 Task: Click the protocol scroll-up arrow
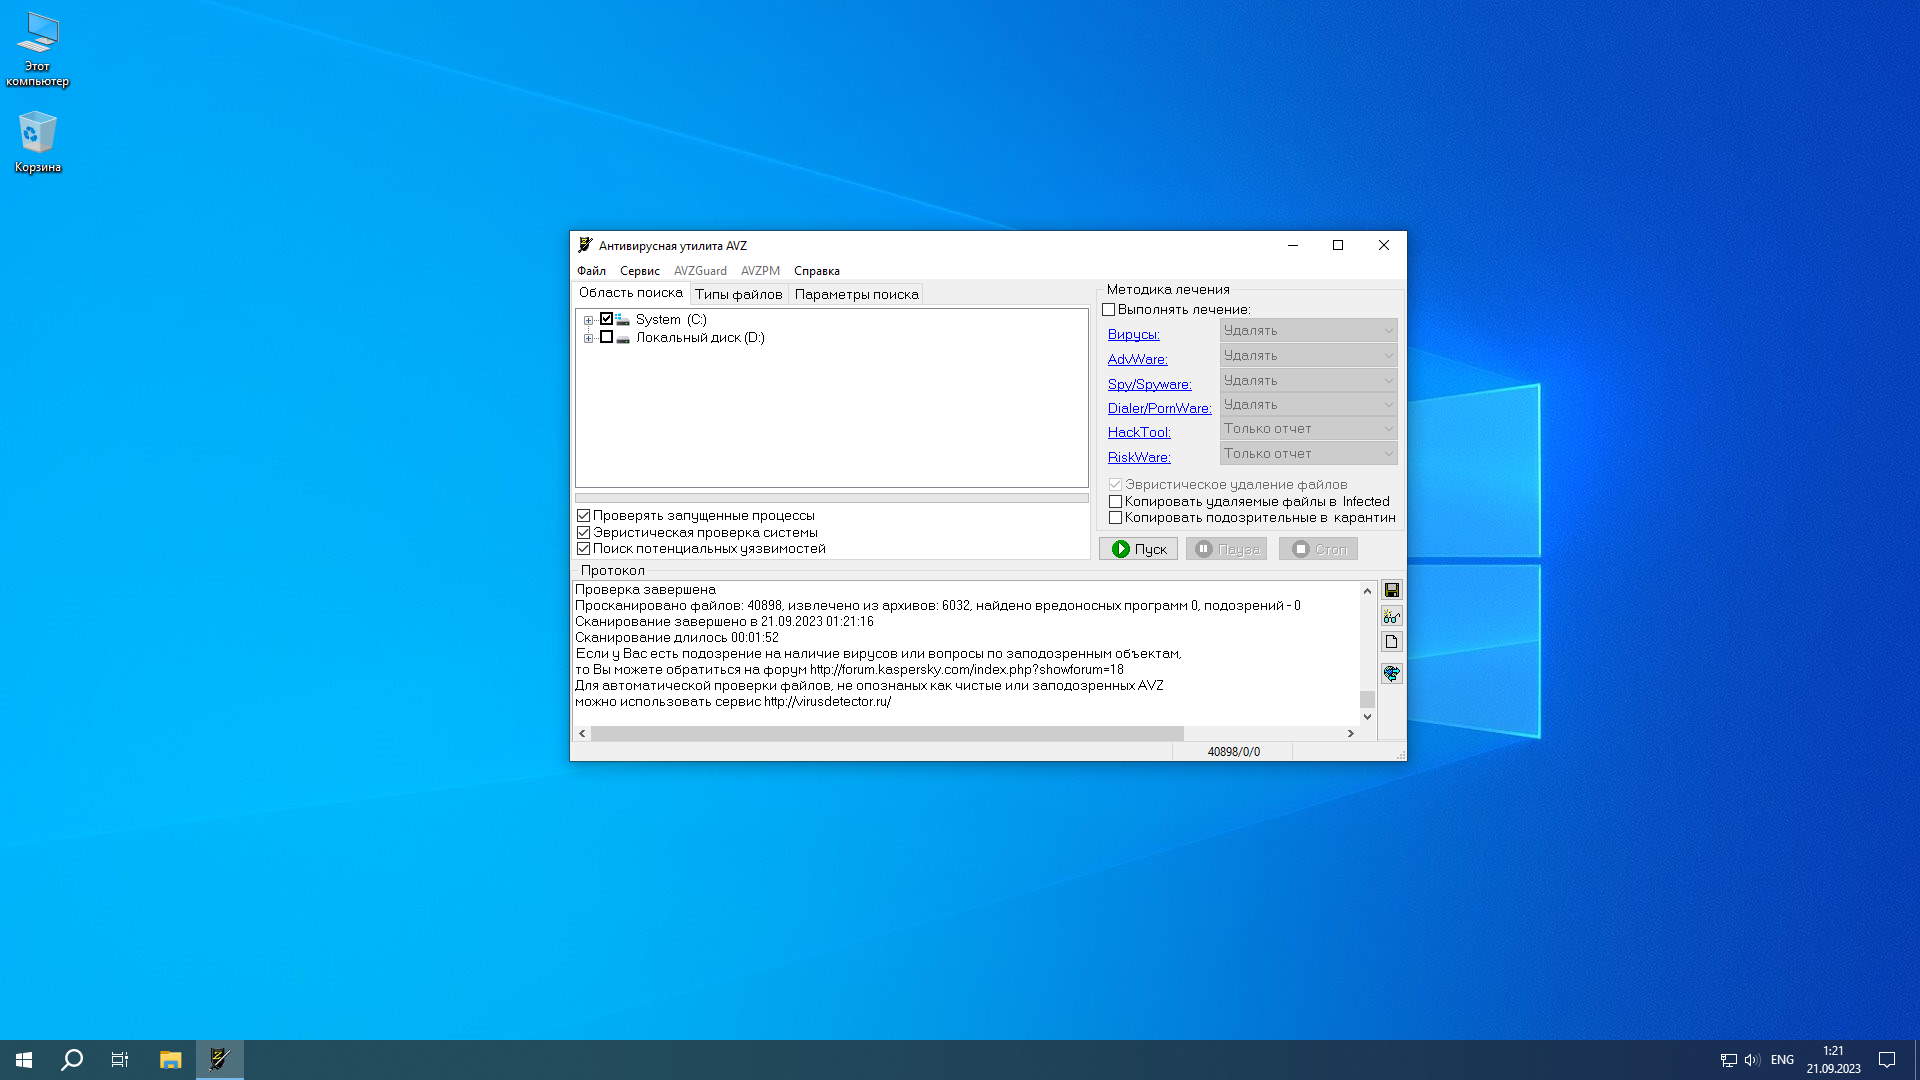[1367, 591]
